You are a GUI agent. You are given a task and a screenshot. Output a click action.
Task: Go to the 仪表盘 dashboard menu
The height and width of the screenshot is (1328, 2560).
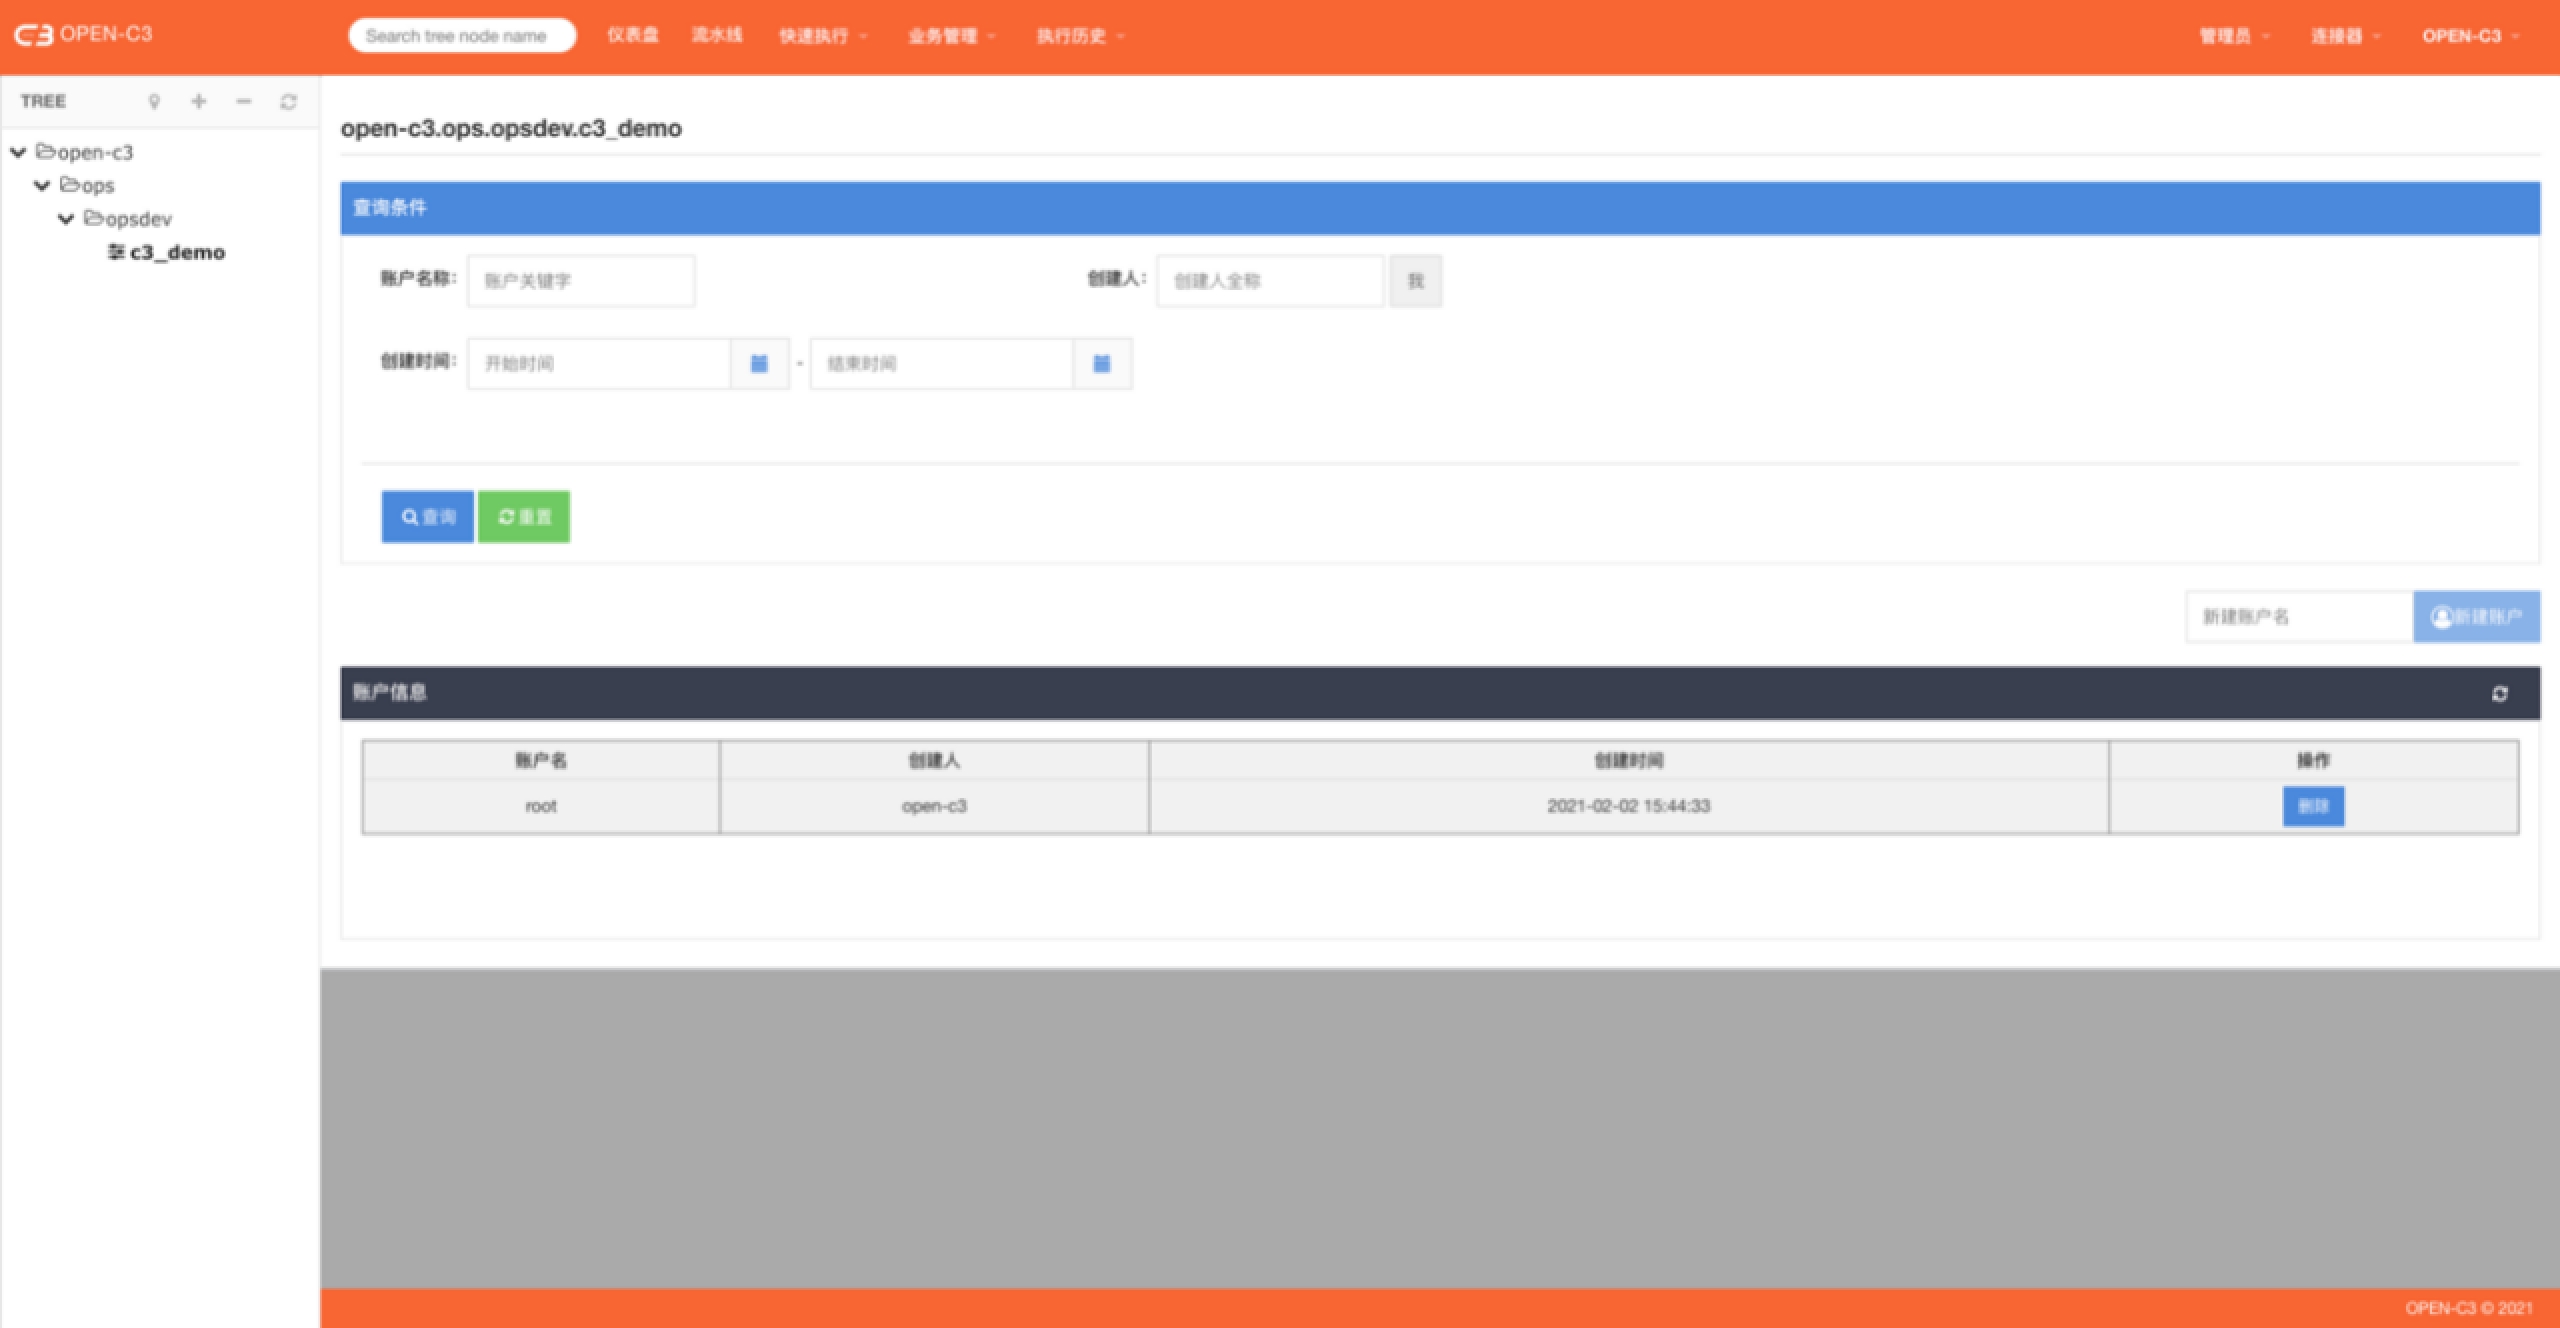click(632, 35)
